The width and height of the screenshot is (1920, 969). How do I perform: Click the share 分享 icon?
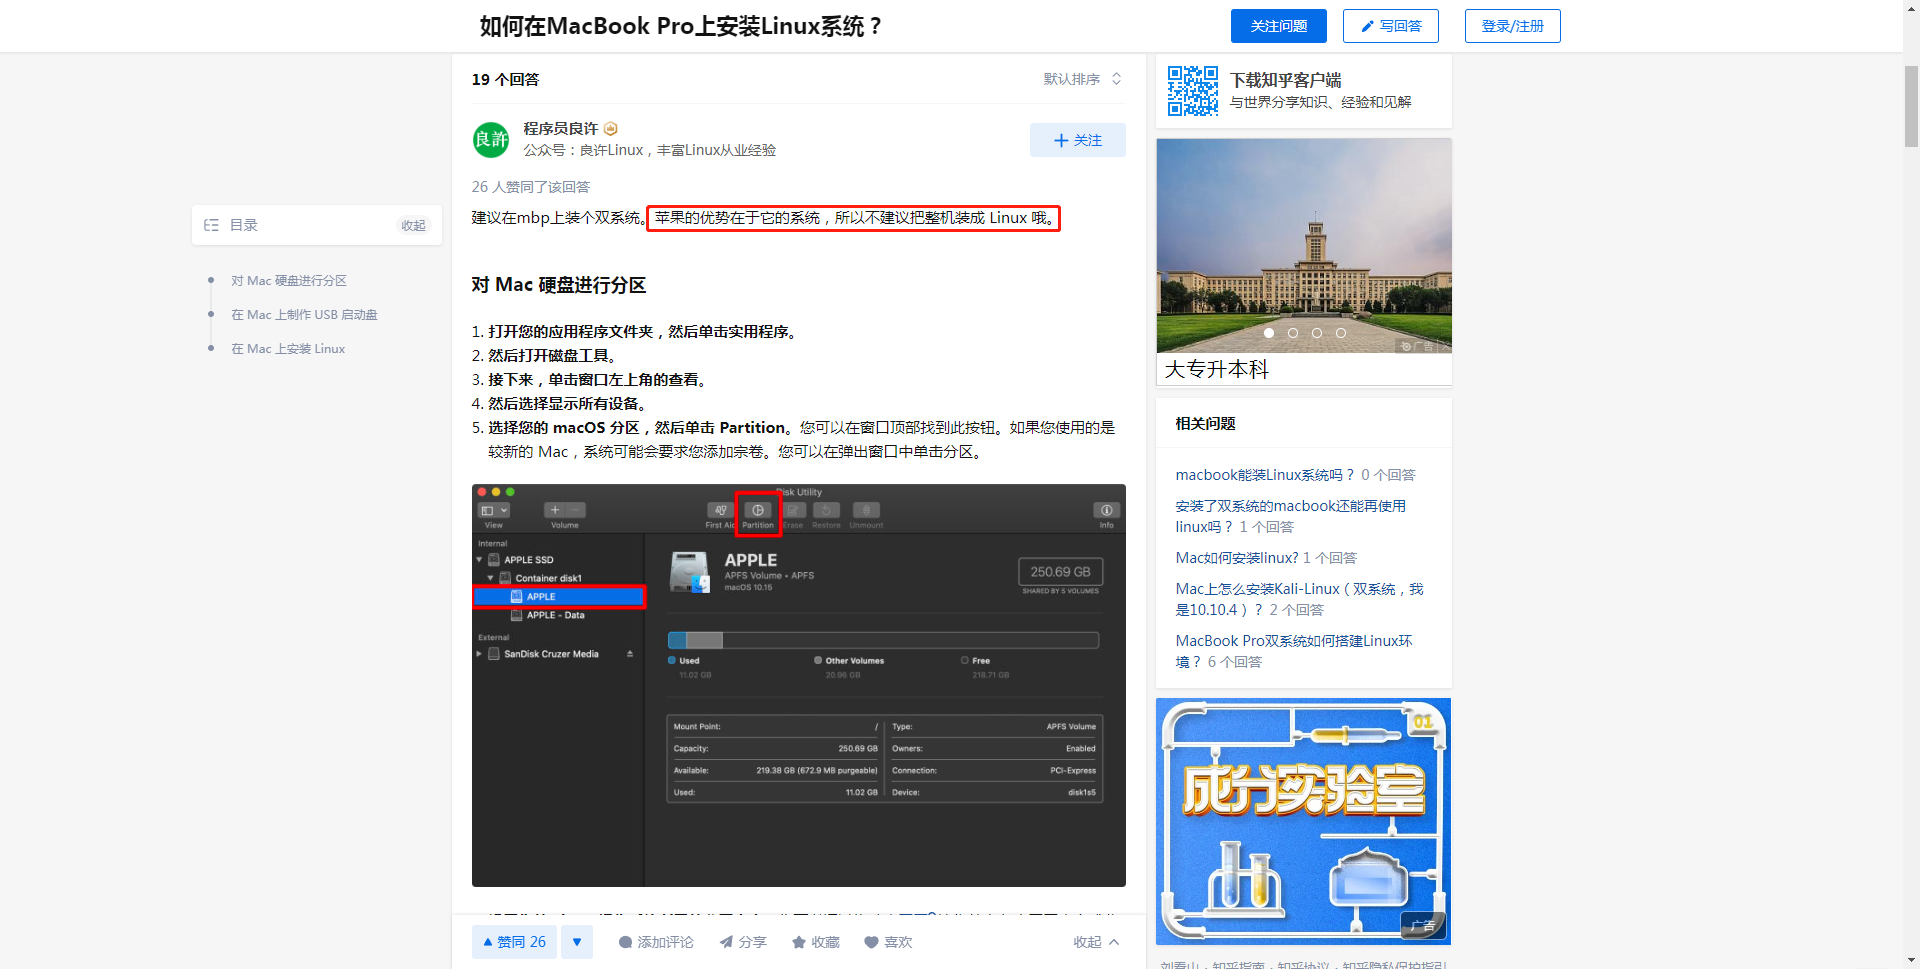tap(727, 942)
